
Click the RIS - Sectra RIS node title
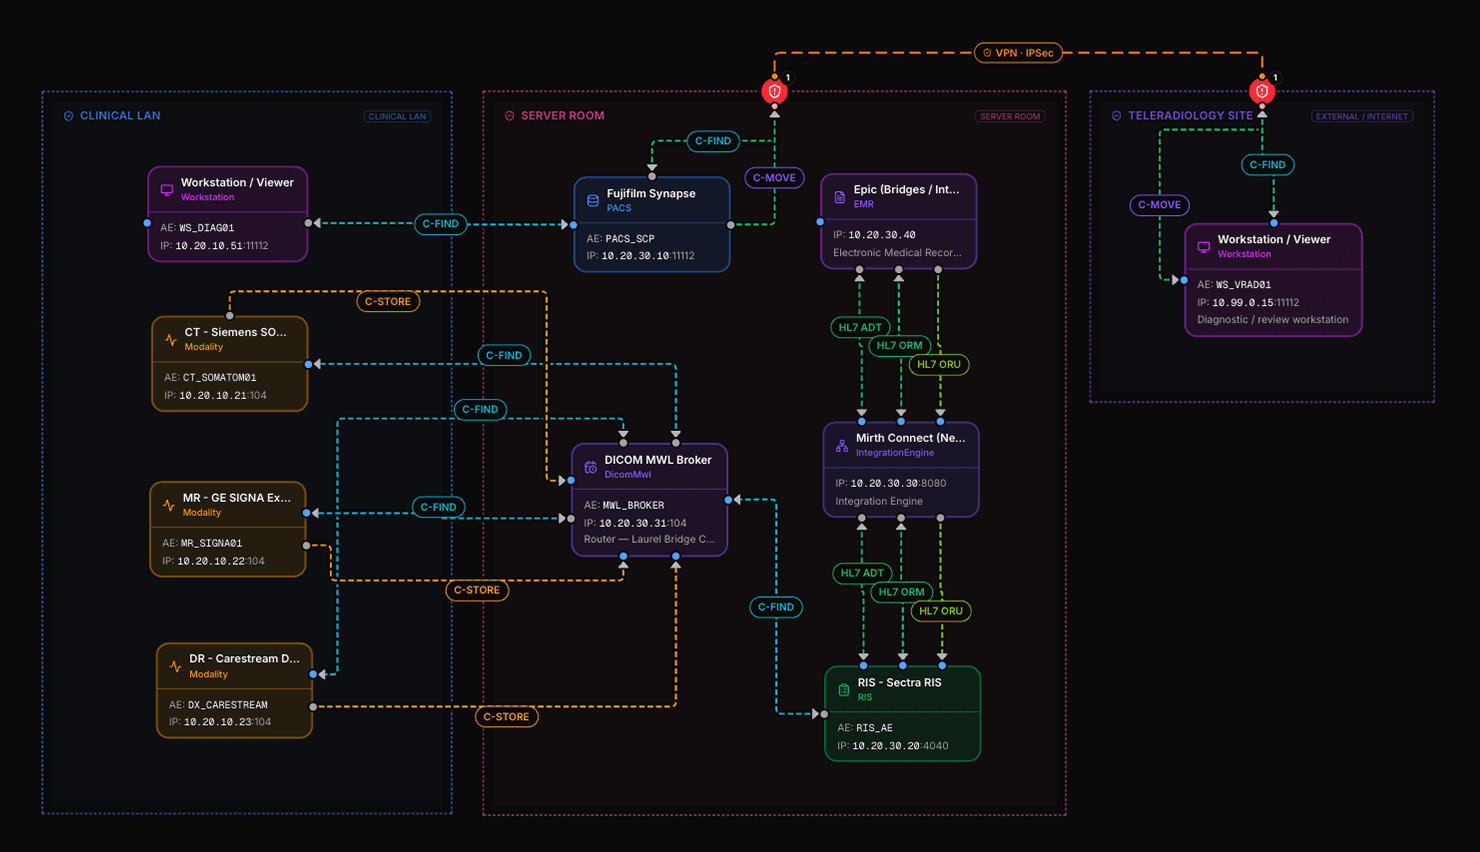(x=899, y=683)
